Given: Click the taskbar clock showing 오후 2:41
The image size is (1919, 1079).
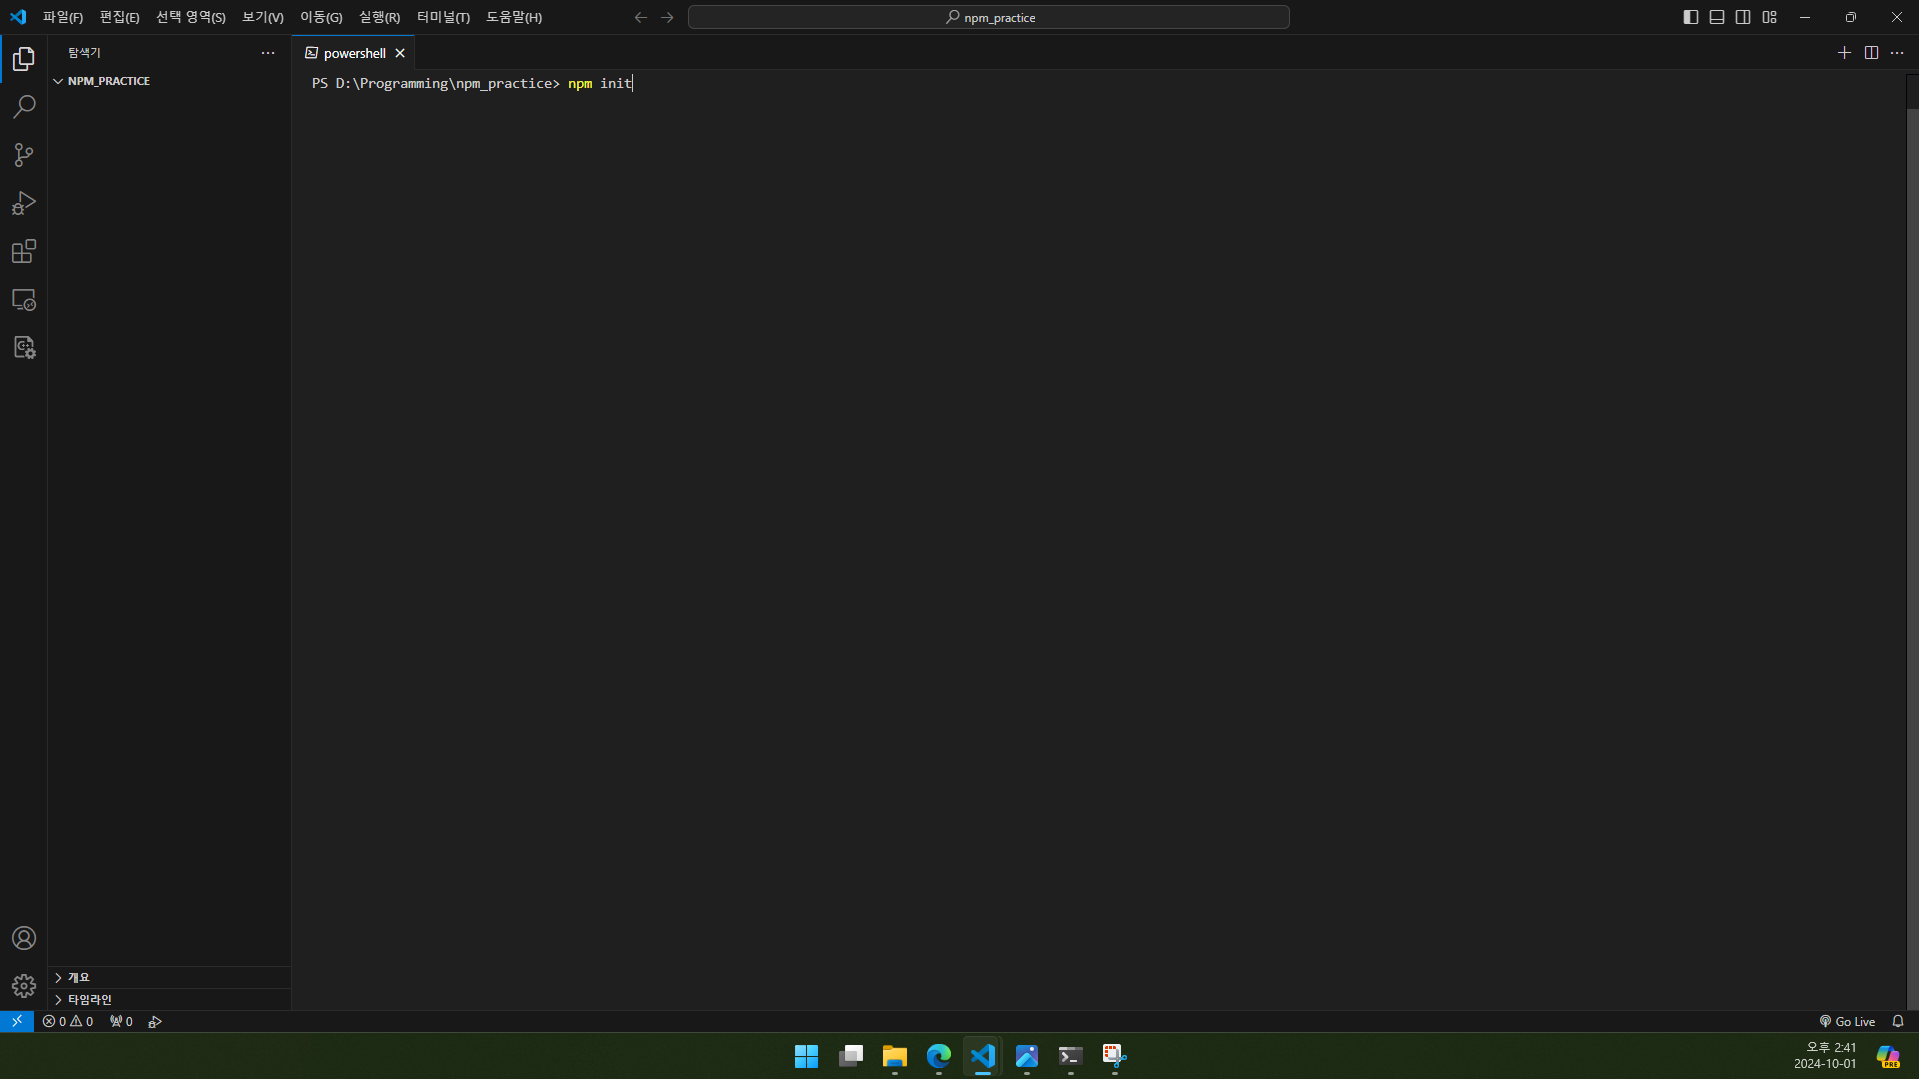Looking at the screenshot, I should (1826, 1056).
